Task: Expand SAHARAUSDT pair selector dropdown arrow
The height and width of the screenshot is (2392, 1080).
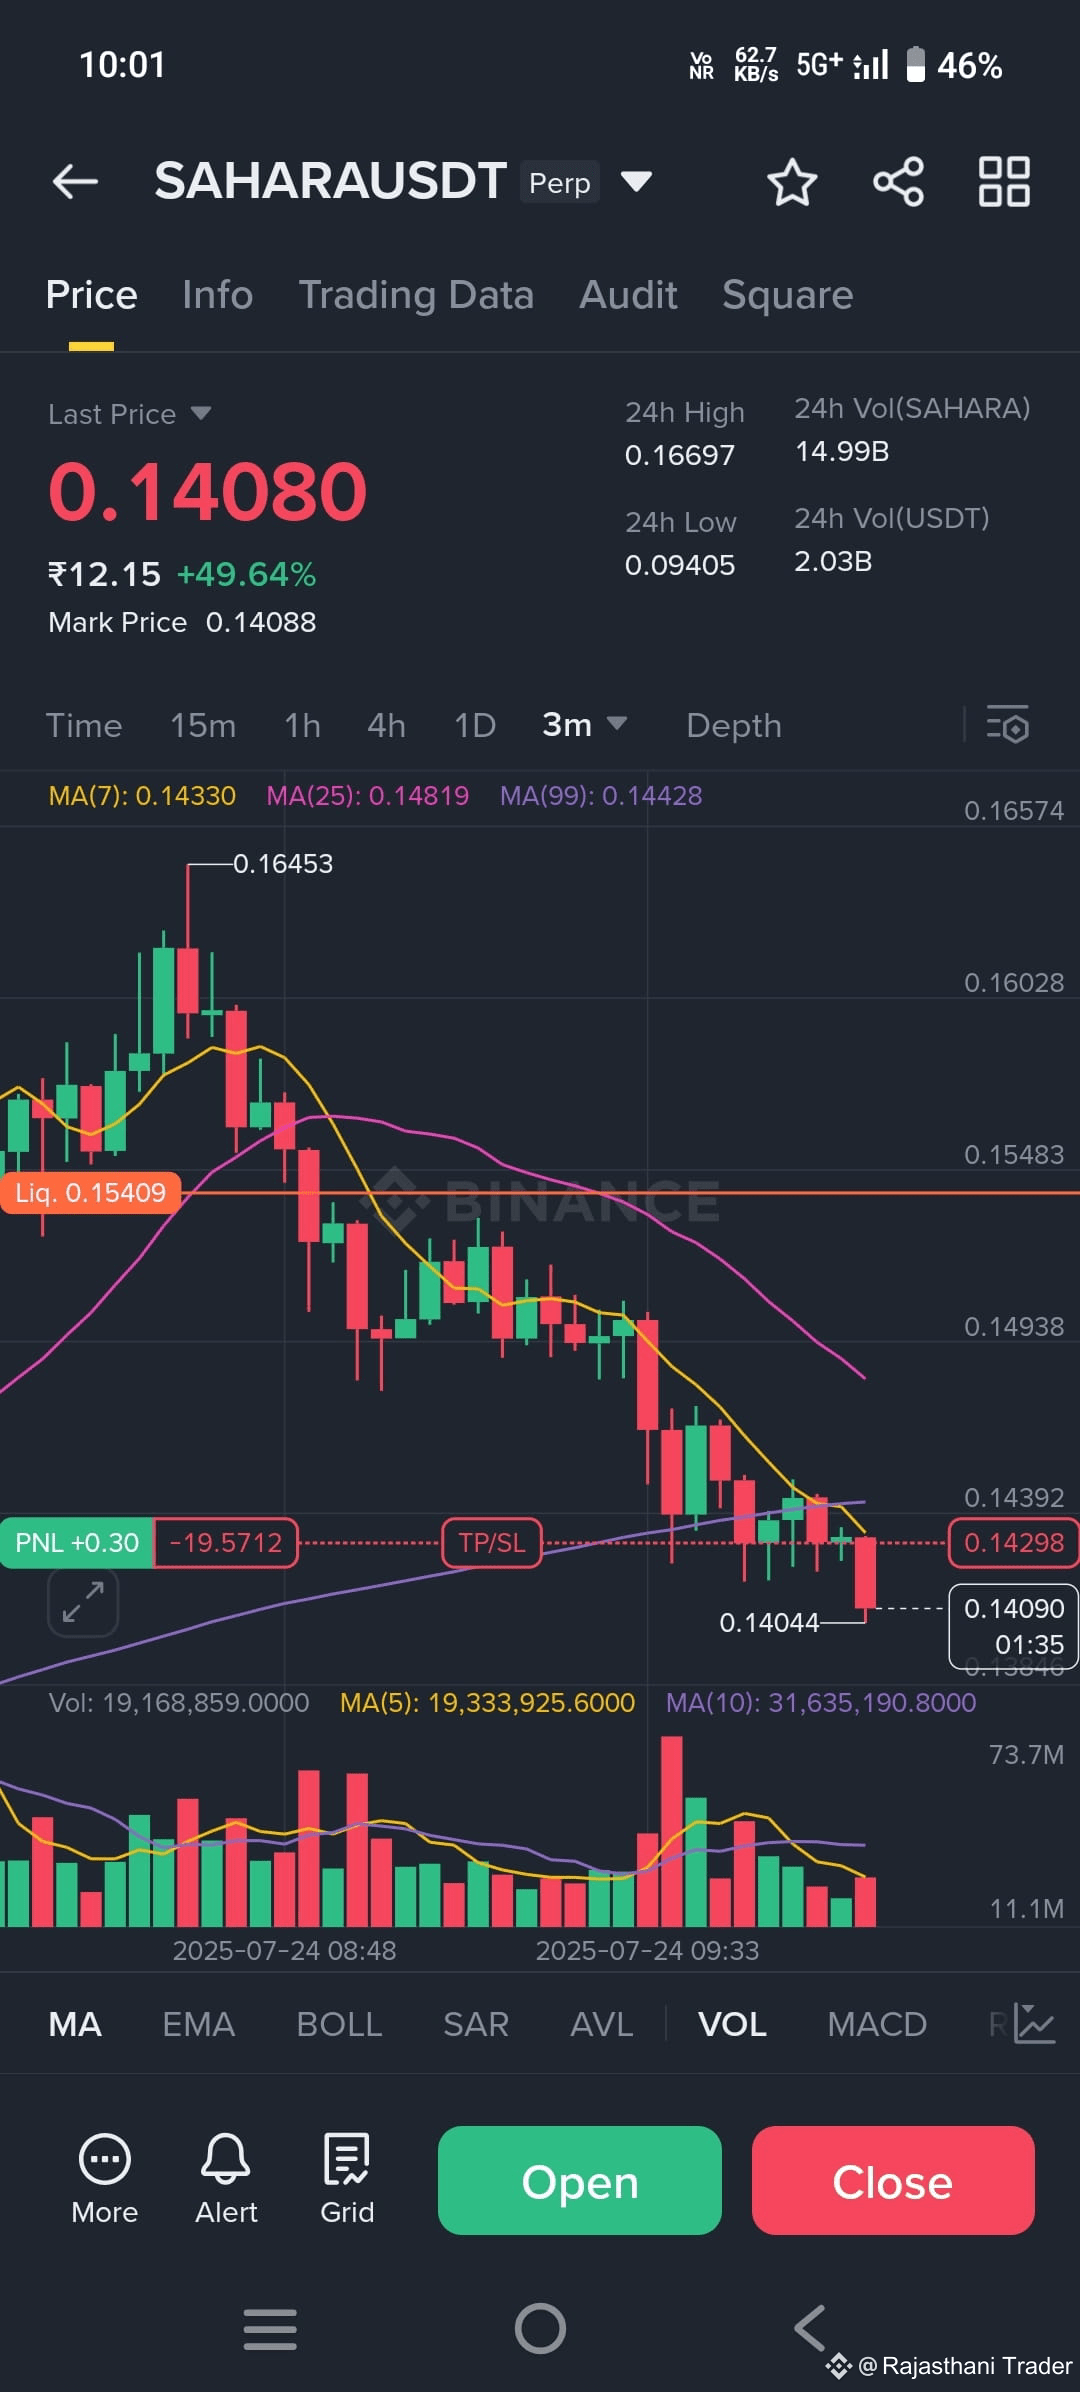Action: (x=636, y=182)
